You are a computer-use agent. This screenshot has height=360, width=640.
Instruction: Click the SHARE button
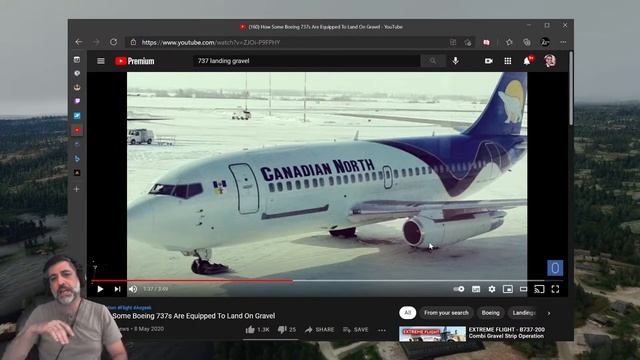coord(320,329)
